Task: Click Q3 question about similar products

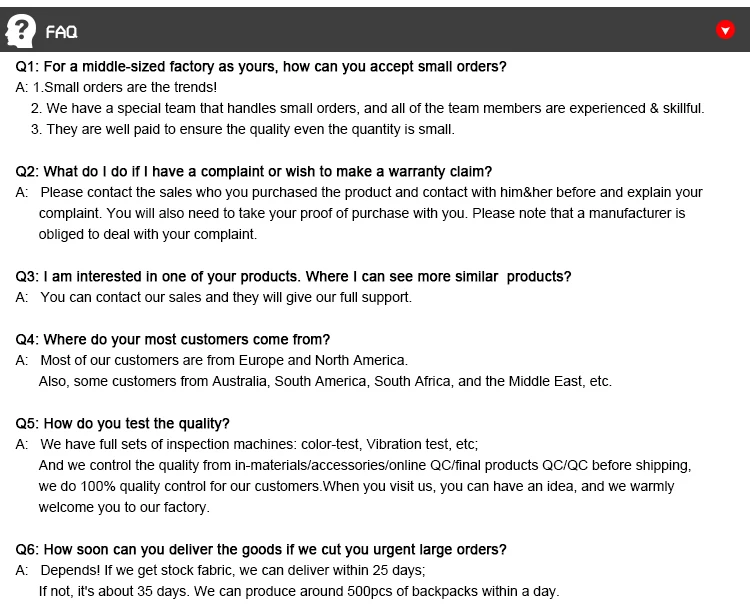Action: tap(293, 276)
